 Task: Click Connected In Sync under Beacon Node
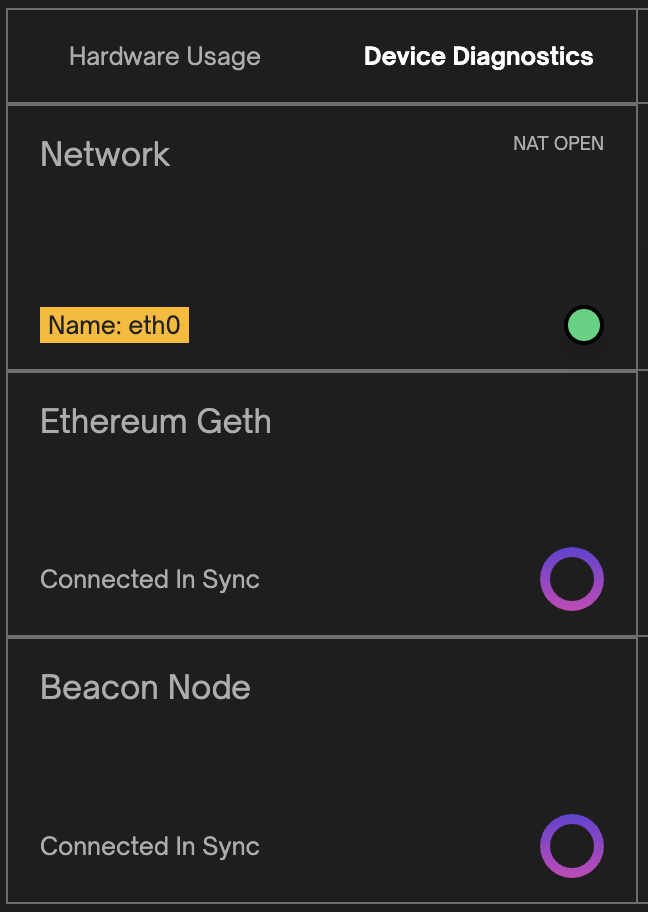(x=150, y=847)
